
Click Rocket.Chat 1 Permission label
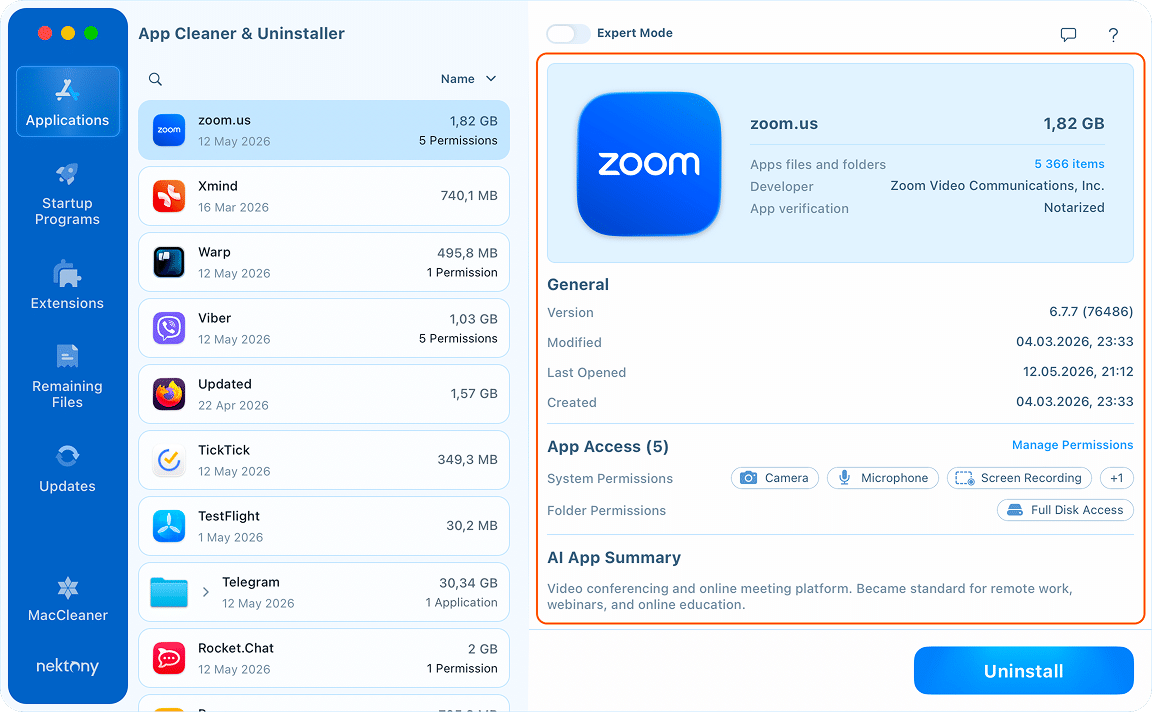pyautogui.click(x=462, y=669)
